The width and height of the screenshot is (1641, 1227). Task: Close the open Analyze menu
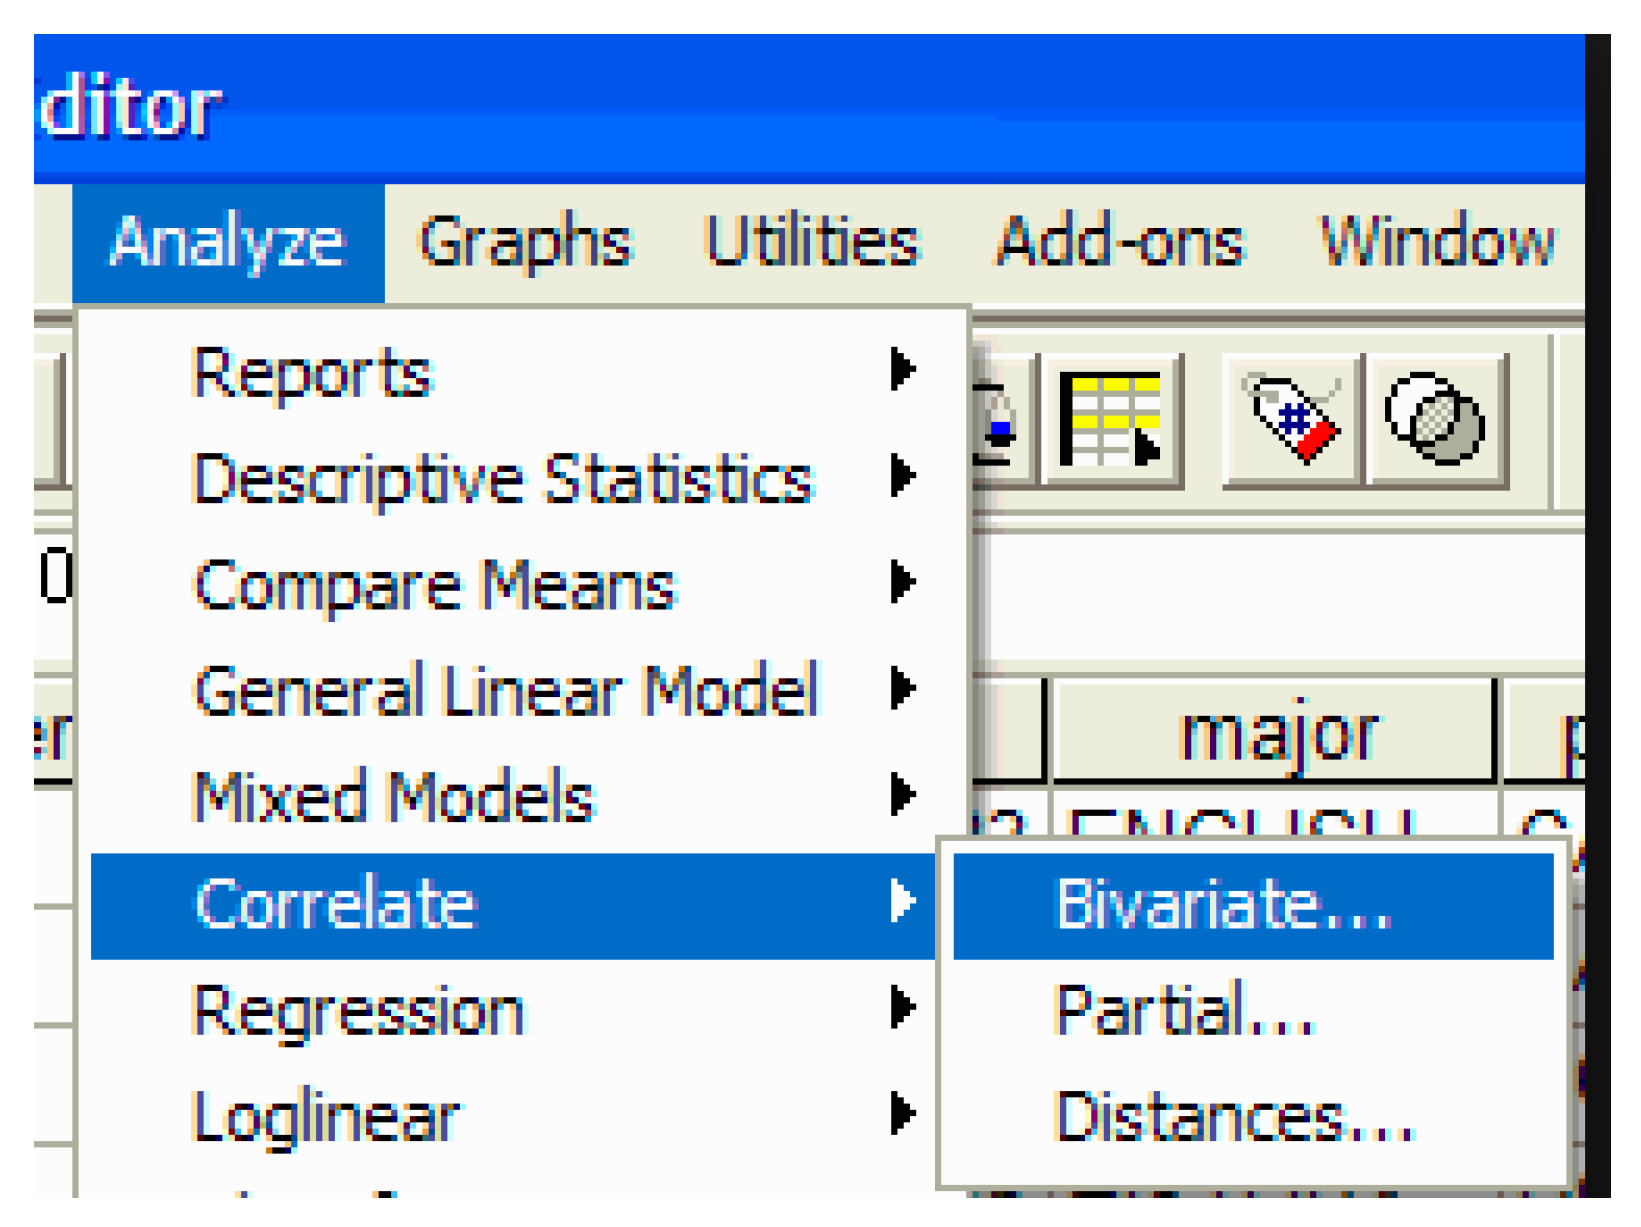[x=227, y=243]
